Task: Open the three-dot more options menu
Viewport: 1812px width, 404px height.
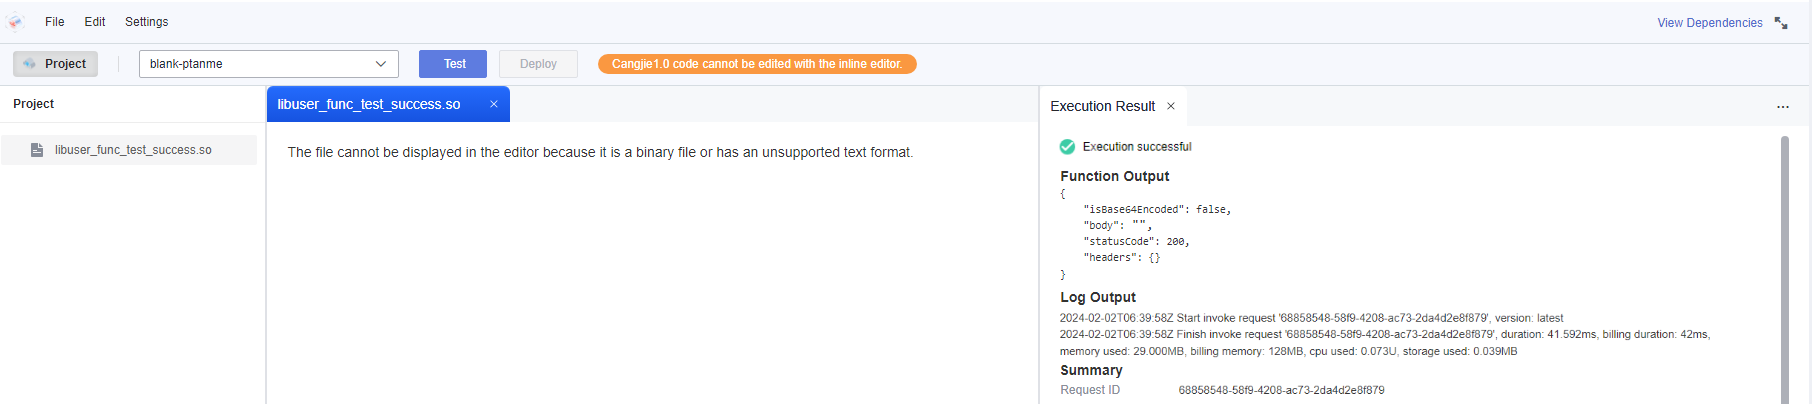Action: 1783,107
